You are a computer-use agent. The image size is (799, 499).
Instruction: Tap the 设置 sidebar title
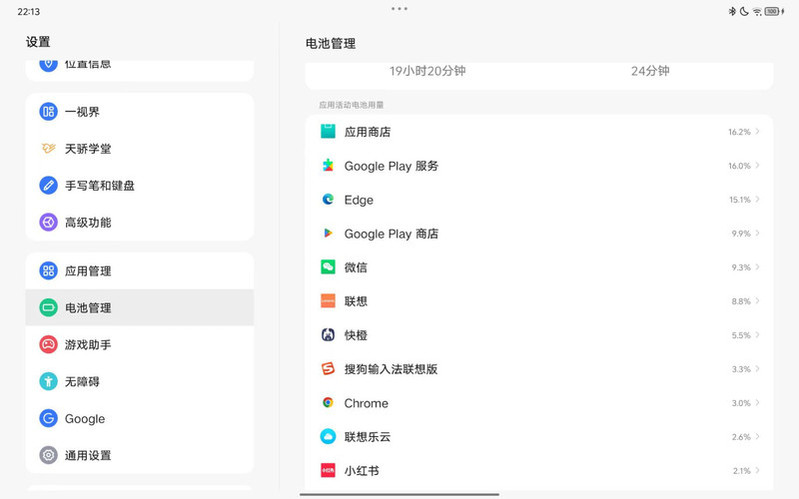click(x=38, y=42)
